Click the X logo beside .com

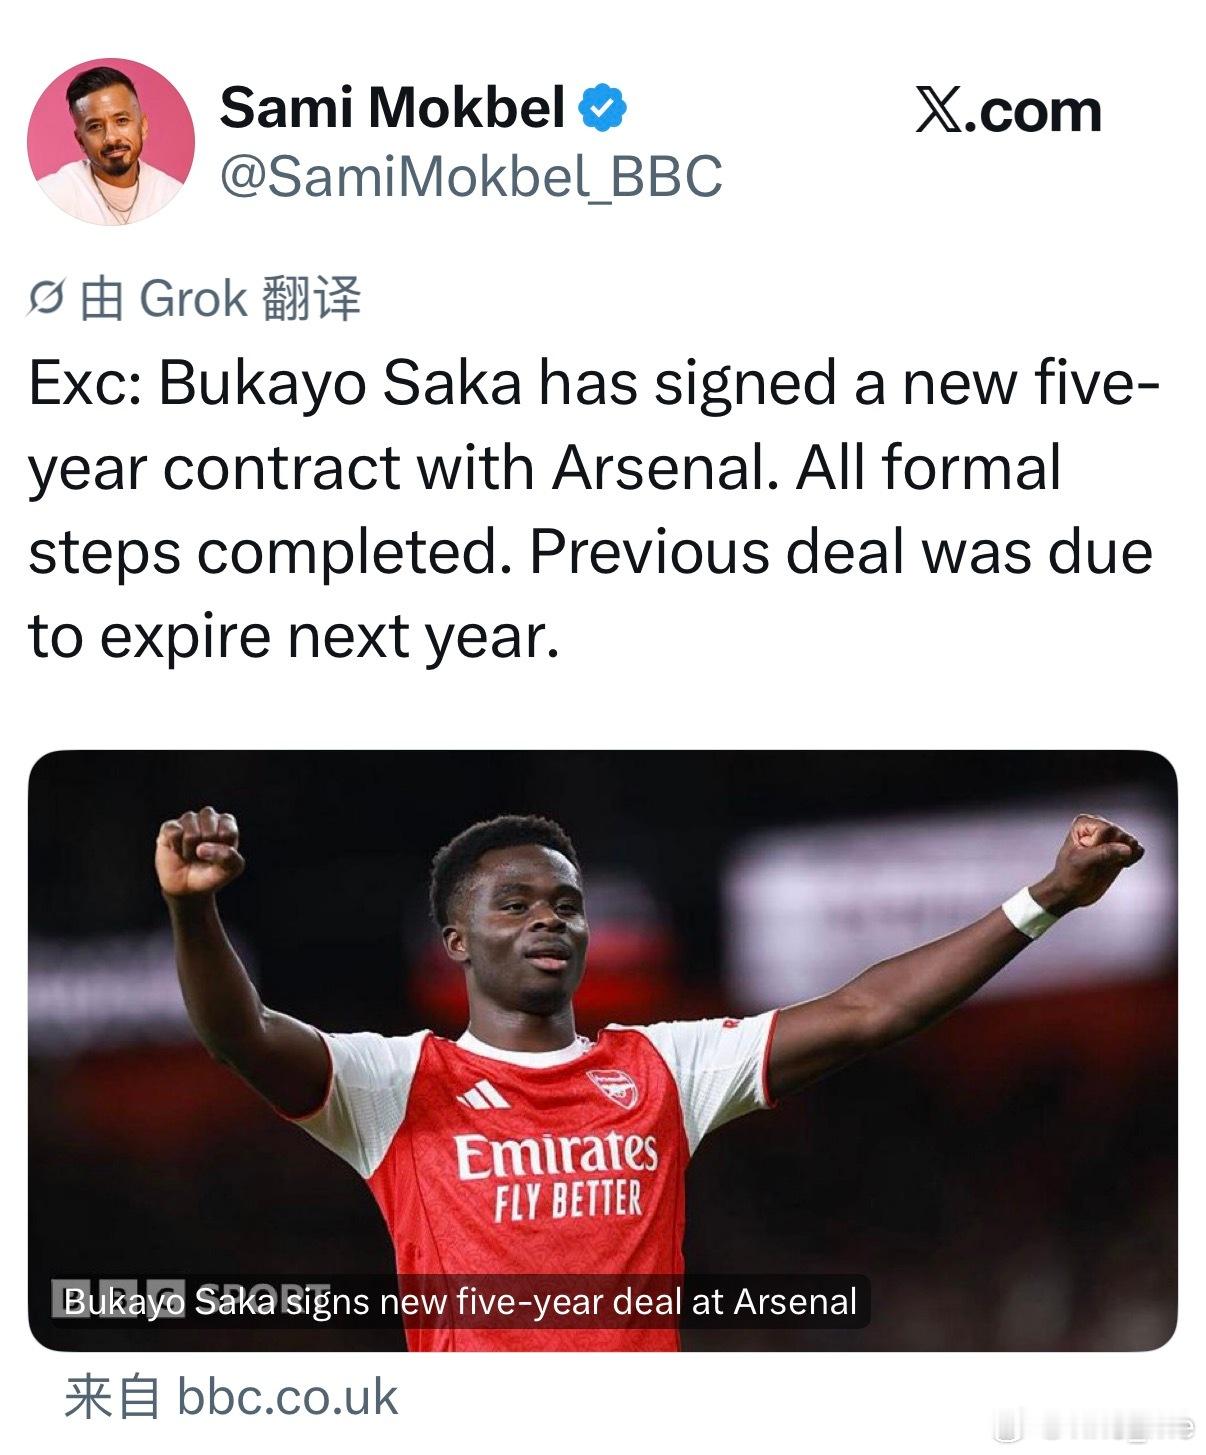click(x=938, y=111)
